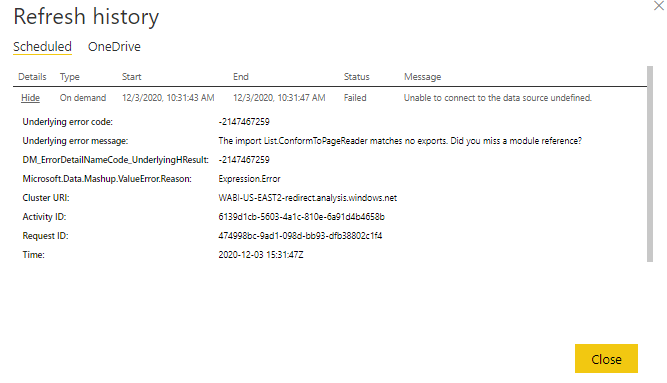Click the Status column header

[x=356, y=77]
